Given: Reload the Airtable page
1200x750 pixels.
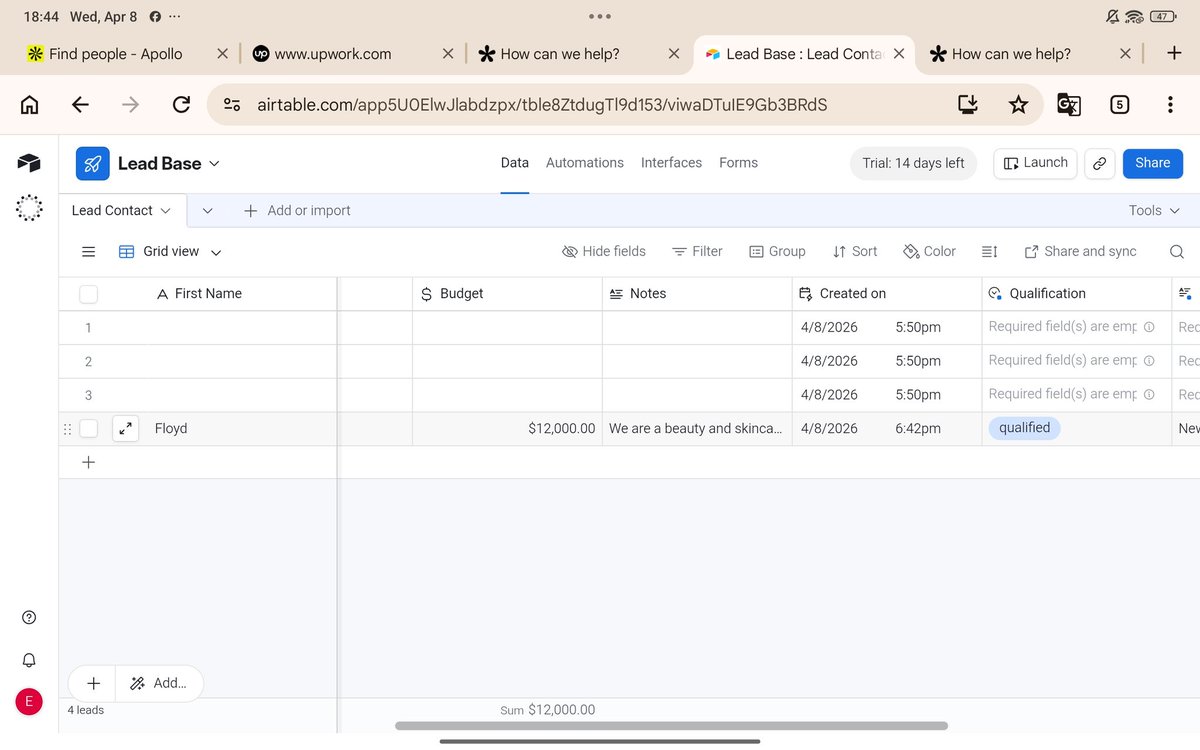Looking at the screenshot, I should (181, 104).
